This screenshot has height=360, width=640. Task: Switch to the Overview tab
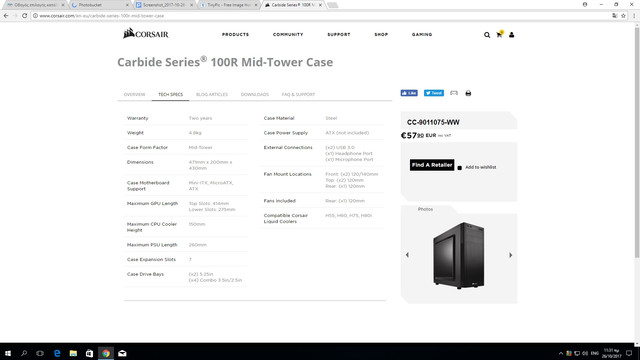pos(134,94)
